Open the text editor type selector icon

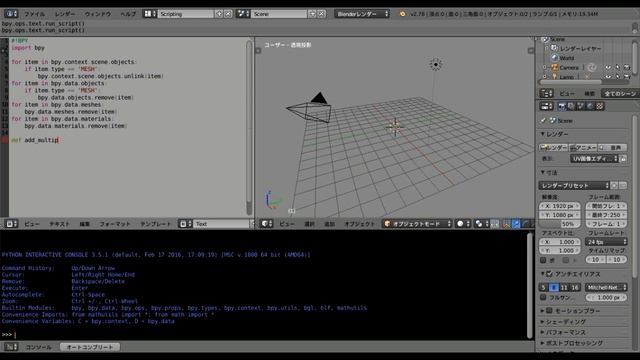tap(11, 224)
